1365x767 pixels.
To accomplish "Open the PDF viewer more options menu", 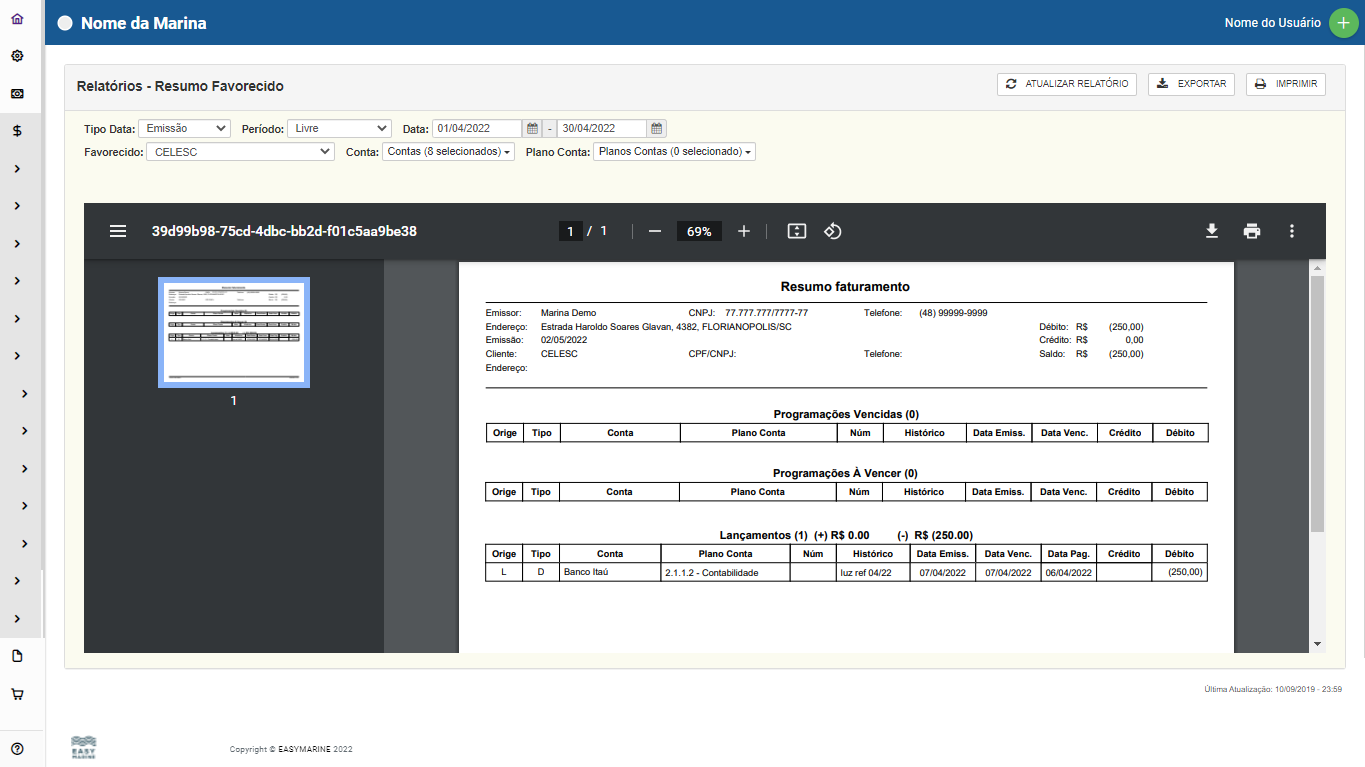I will click(1291, 231).
